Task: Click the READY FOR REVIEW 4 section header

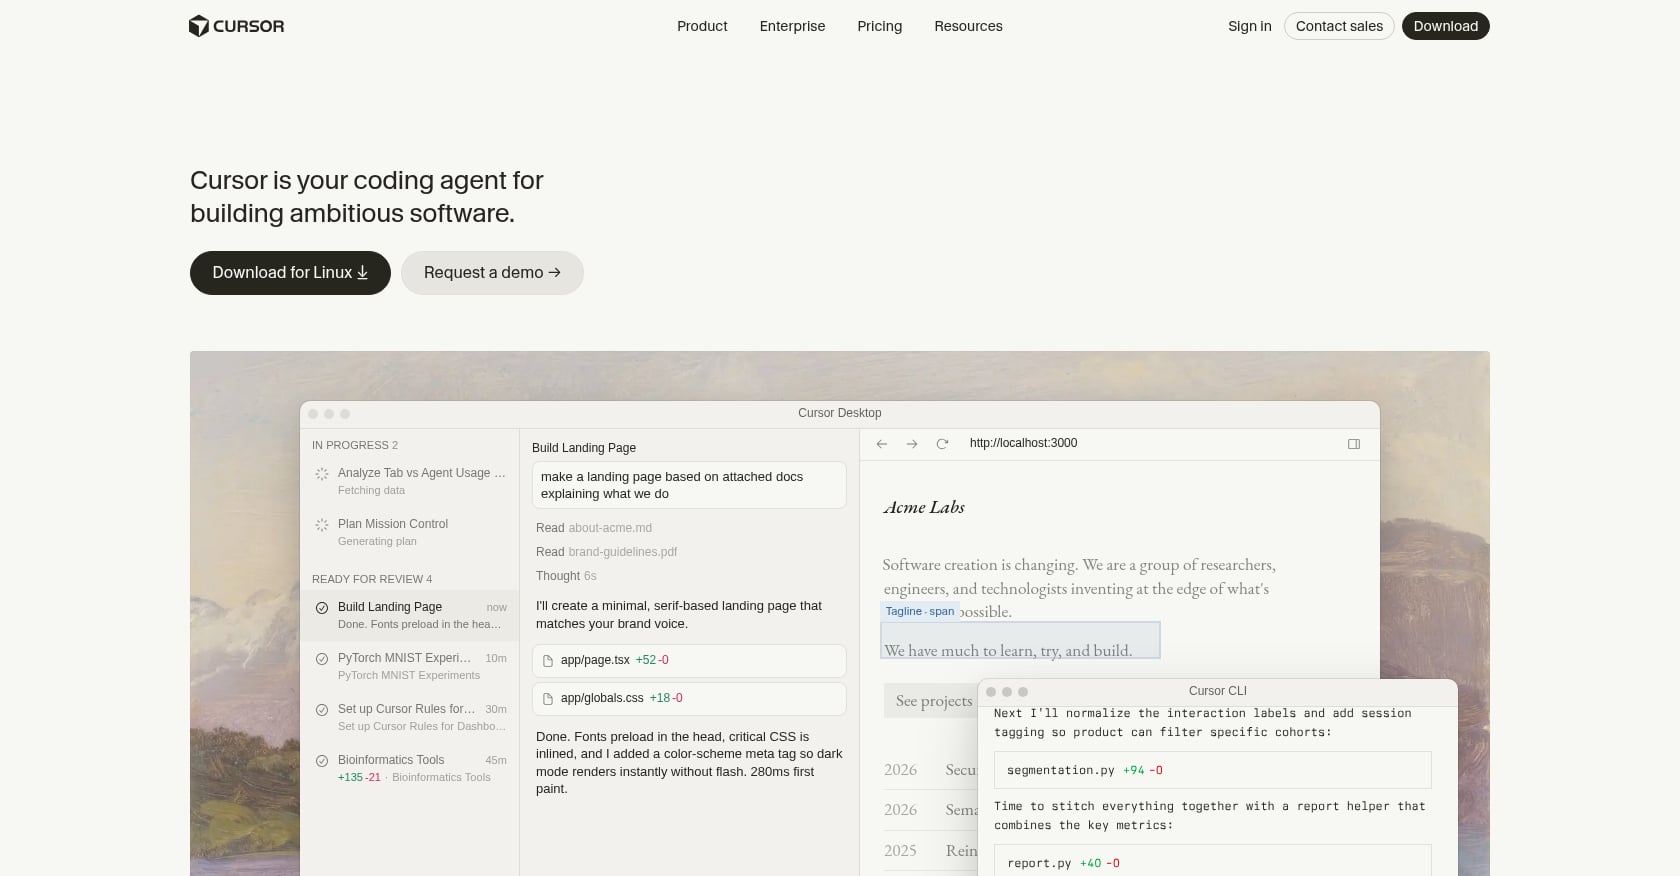Action: click(372, 579)
